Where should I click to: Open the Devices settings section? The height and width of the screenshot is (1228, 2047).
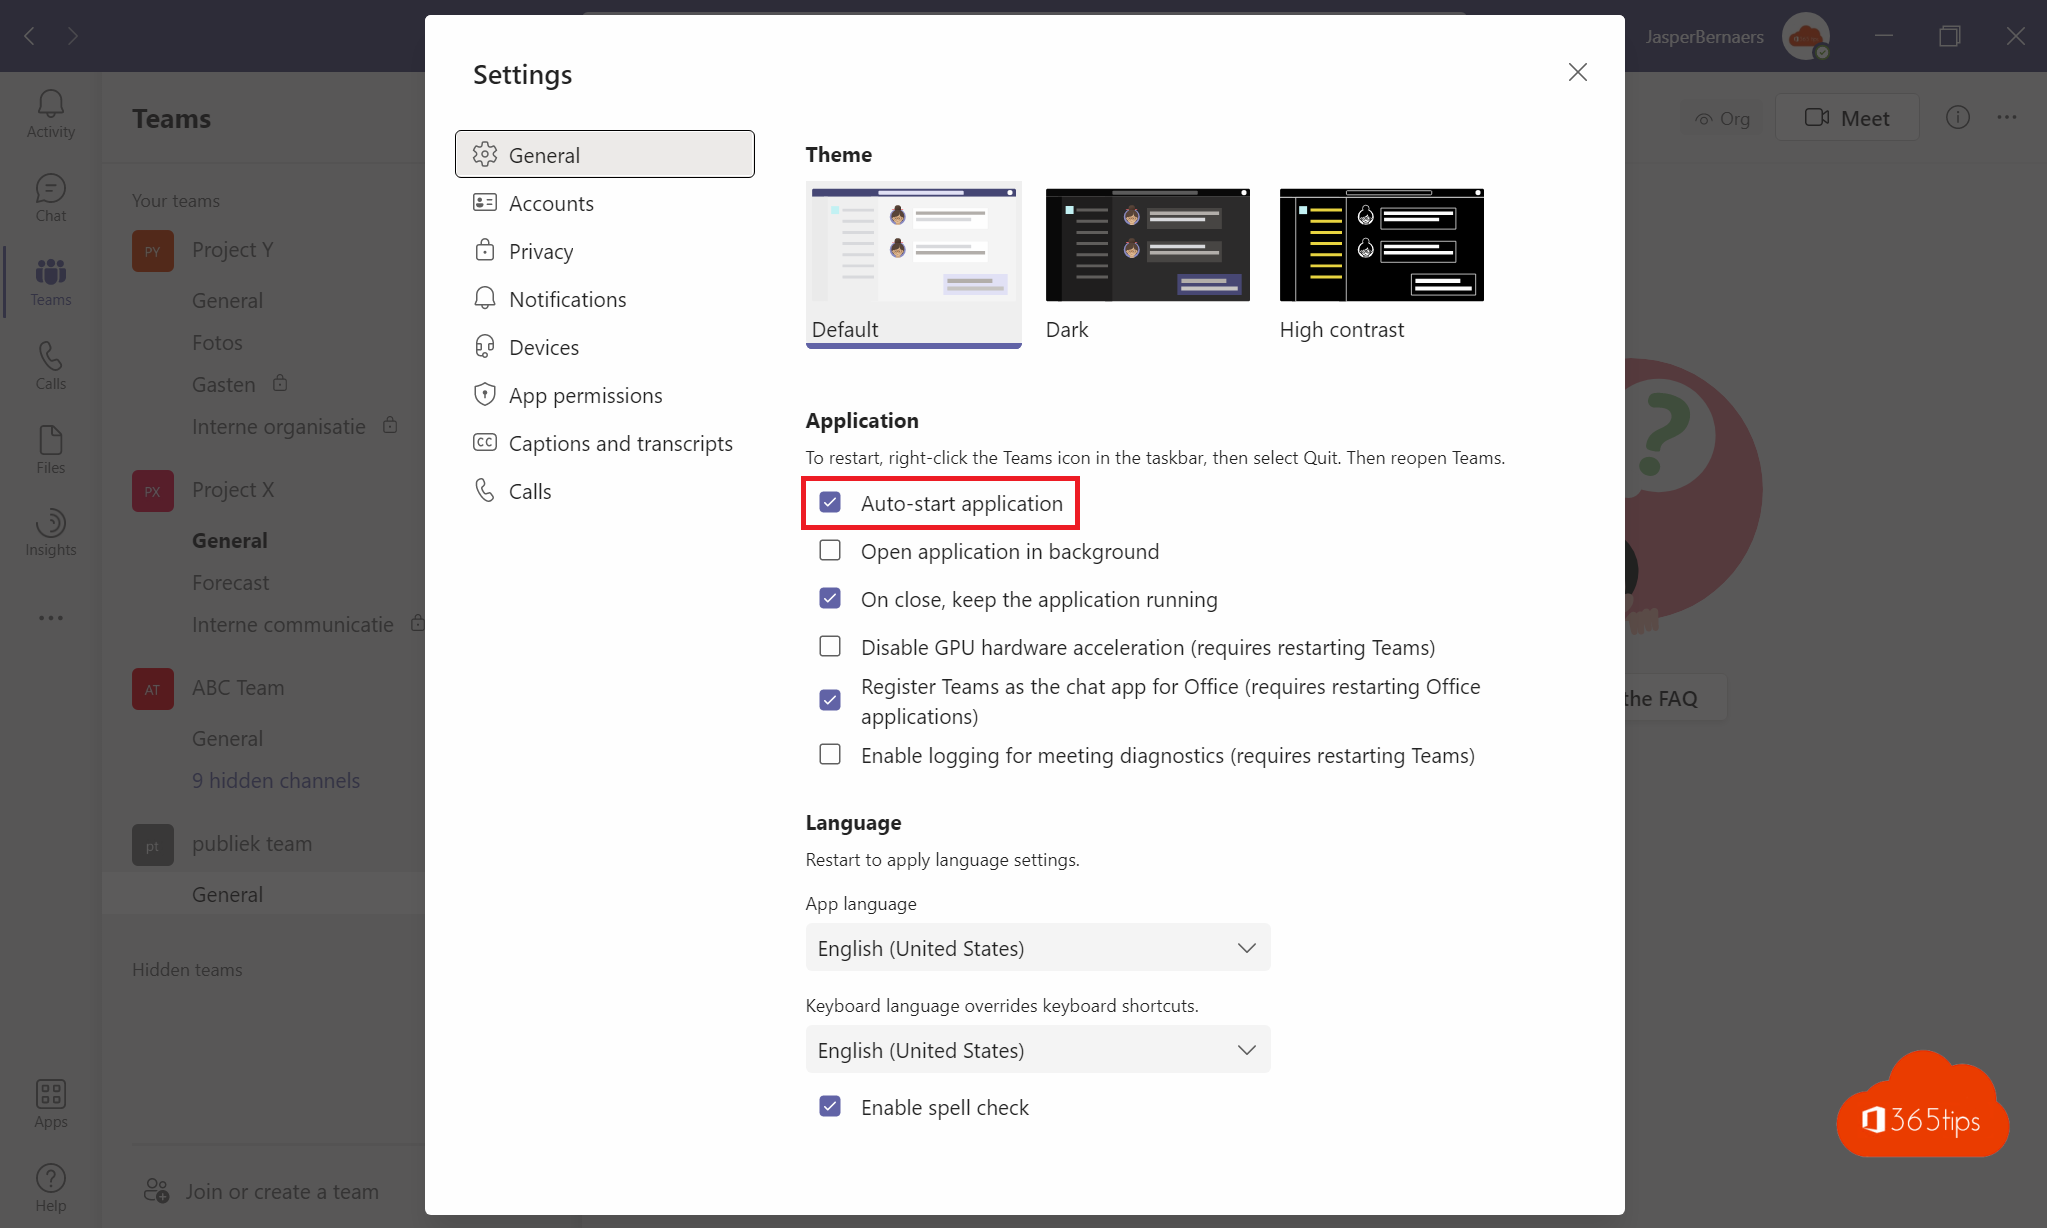pos(543,346)
